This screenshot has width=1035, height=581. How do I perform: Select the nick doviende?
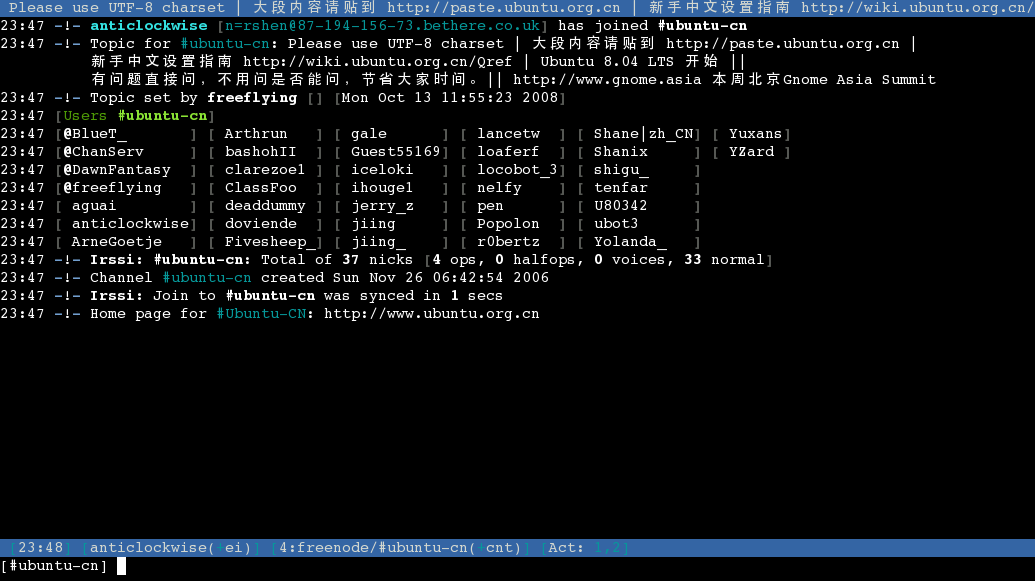(x=260, y=224)
